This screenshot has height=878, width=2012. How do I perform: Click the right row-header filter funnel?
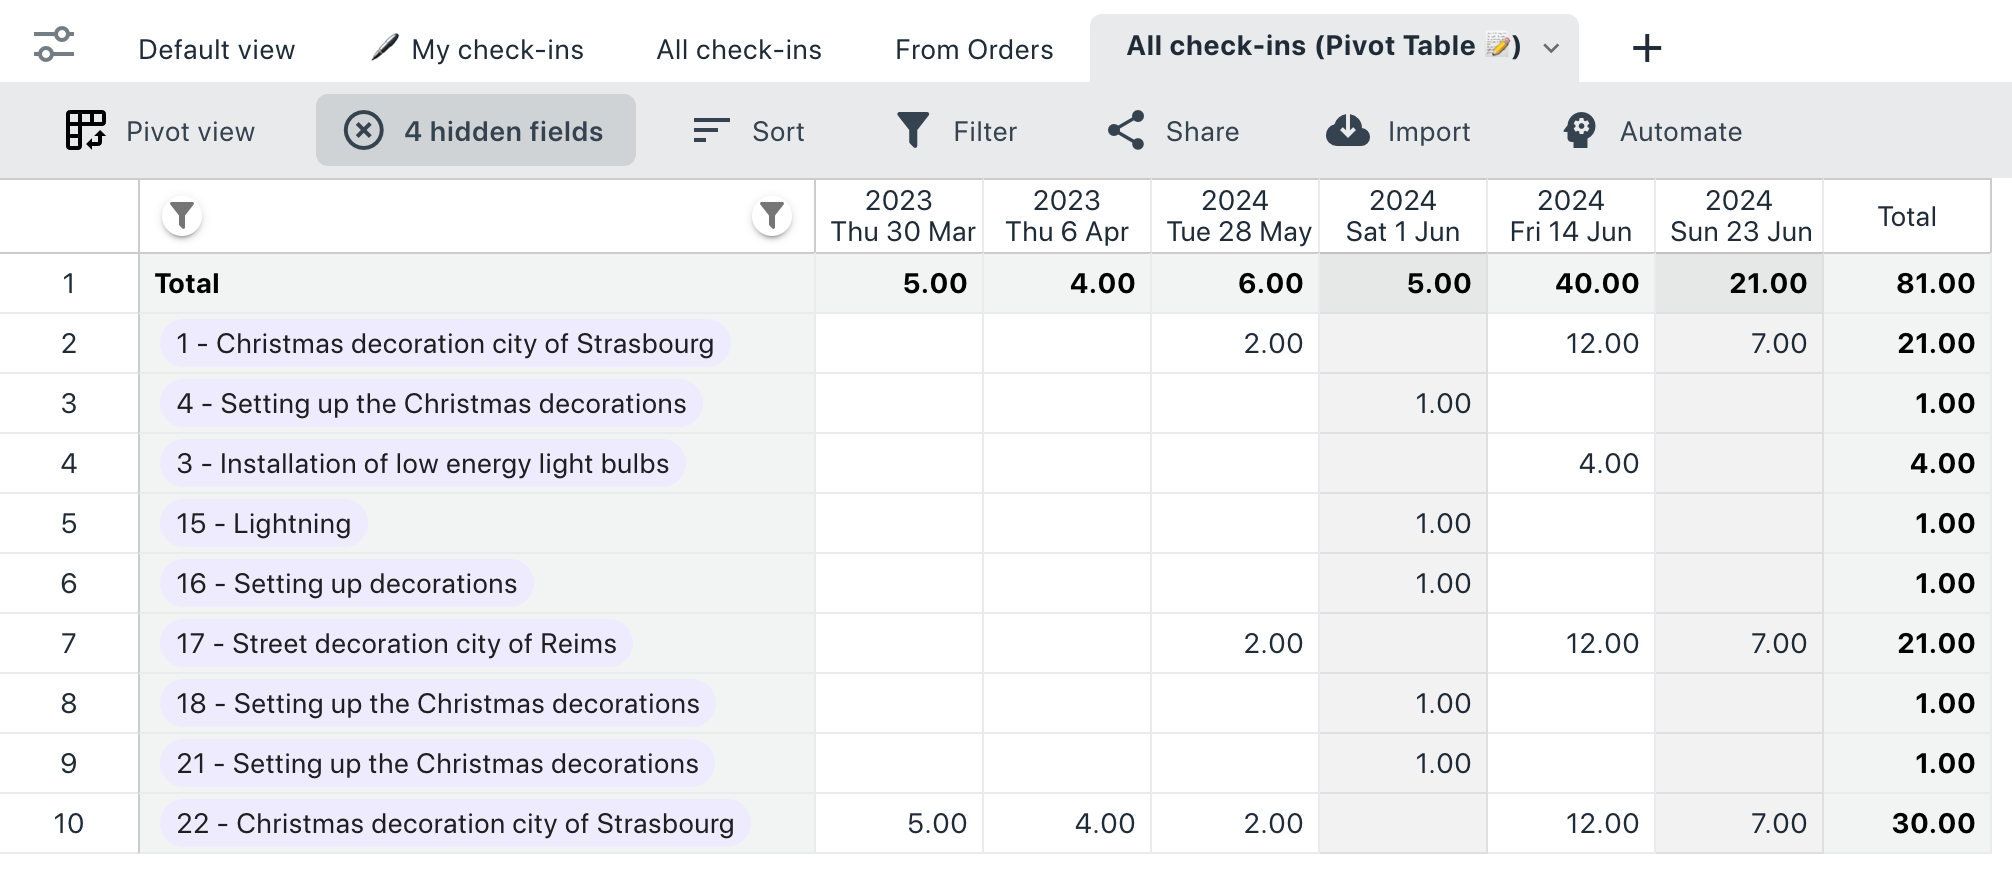(x=772, y=216)
